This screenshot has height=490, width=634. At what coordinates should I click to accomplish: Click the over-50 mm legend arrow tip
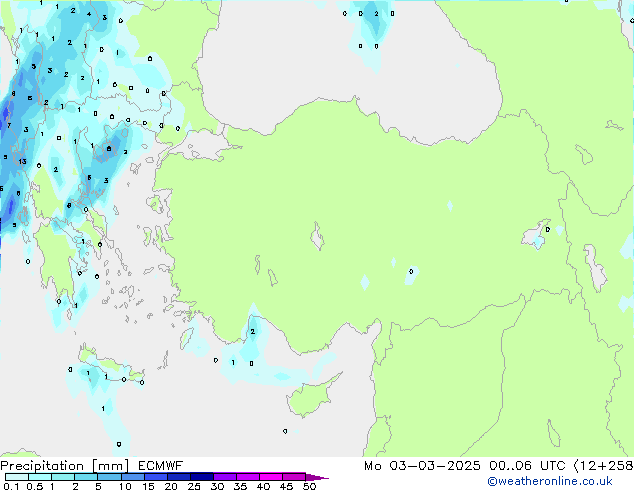(x=317, y=477)
